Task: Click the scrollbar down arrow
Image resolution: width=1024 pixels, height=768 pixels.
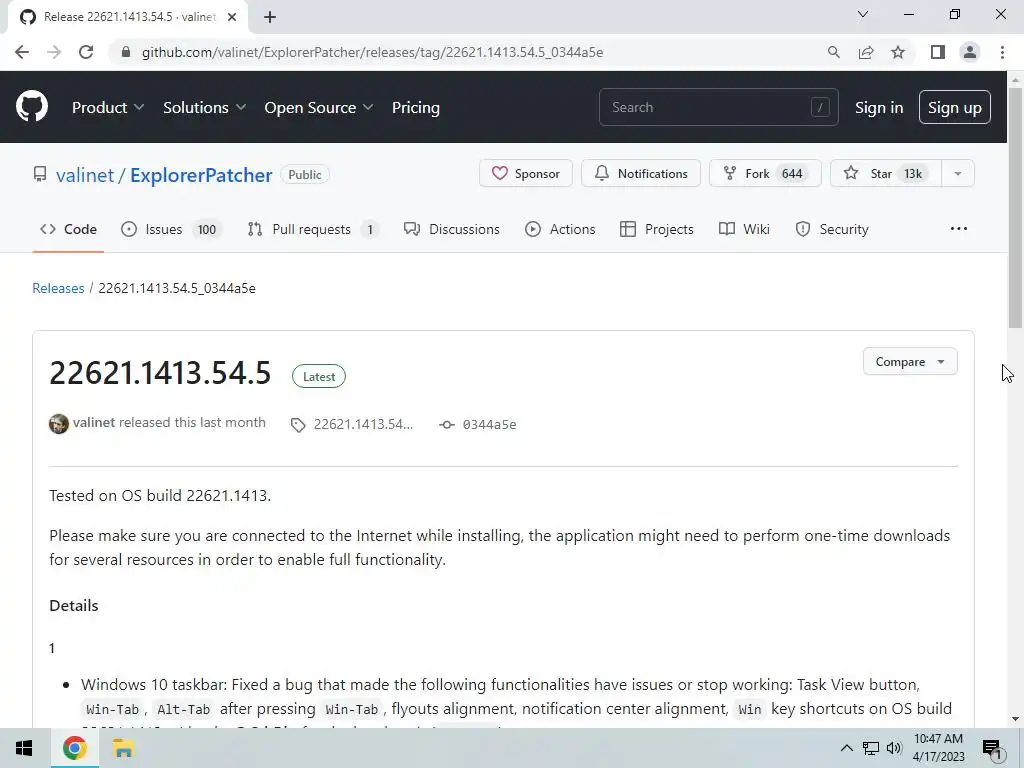Action: pos(1015,719)
